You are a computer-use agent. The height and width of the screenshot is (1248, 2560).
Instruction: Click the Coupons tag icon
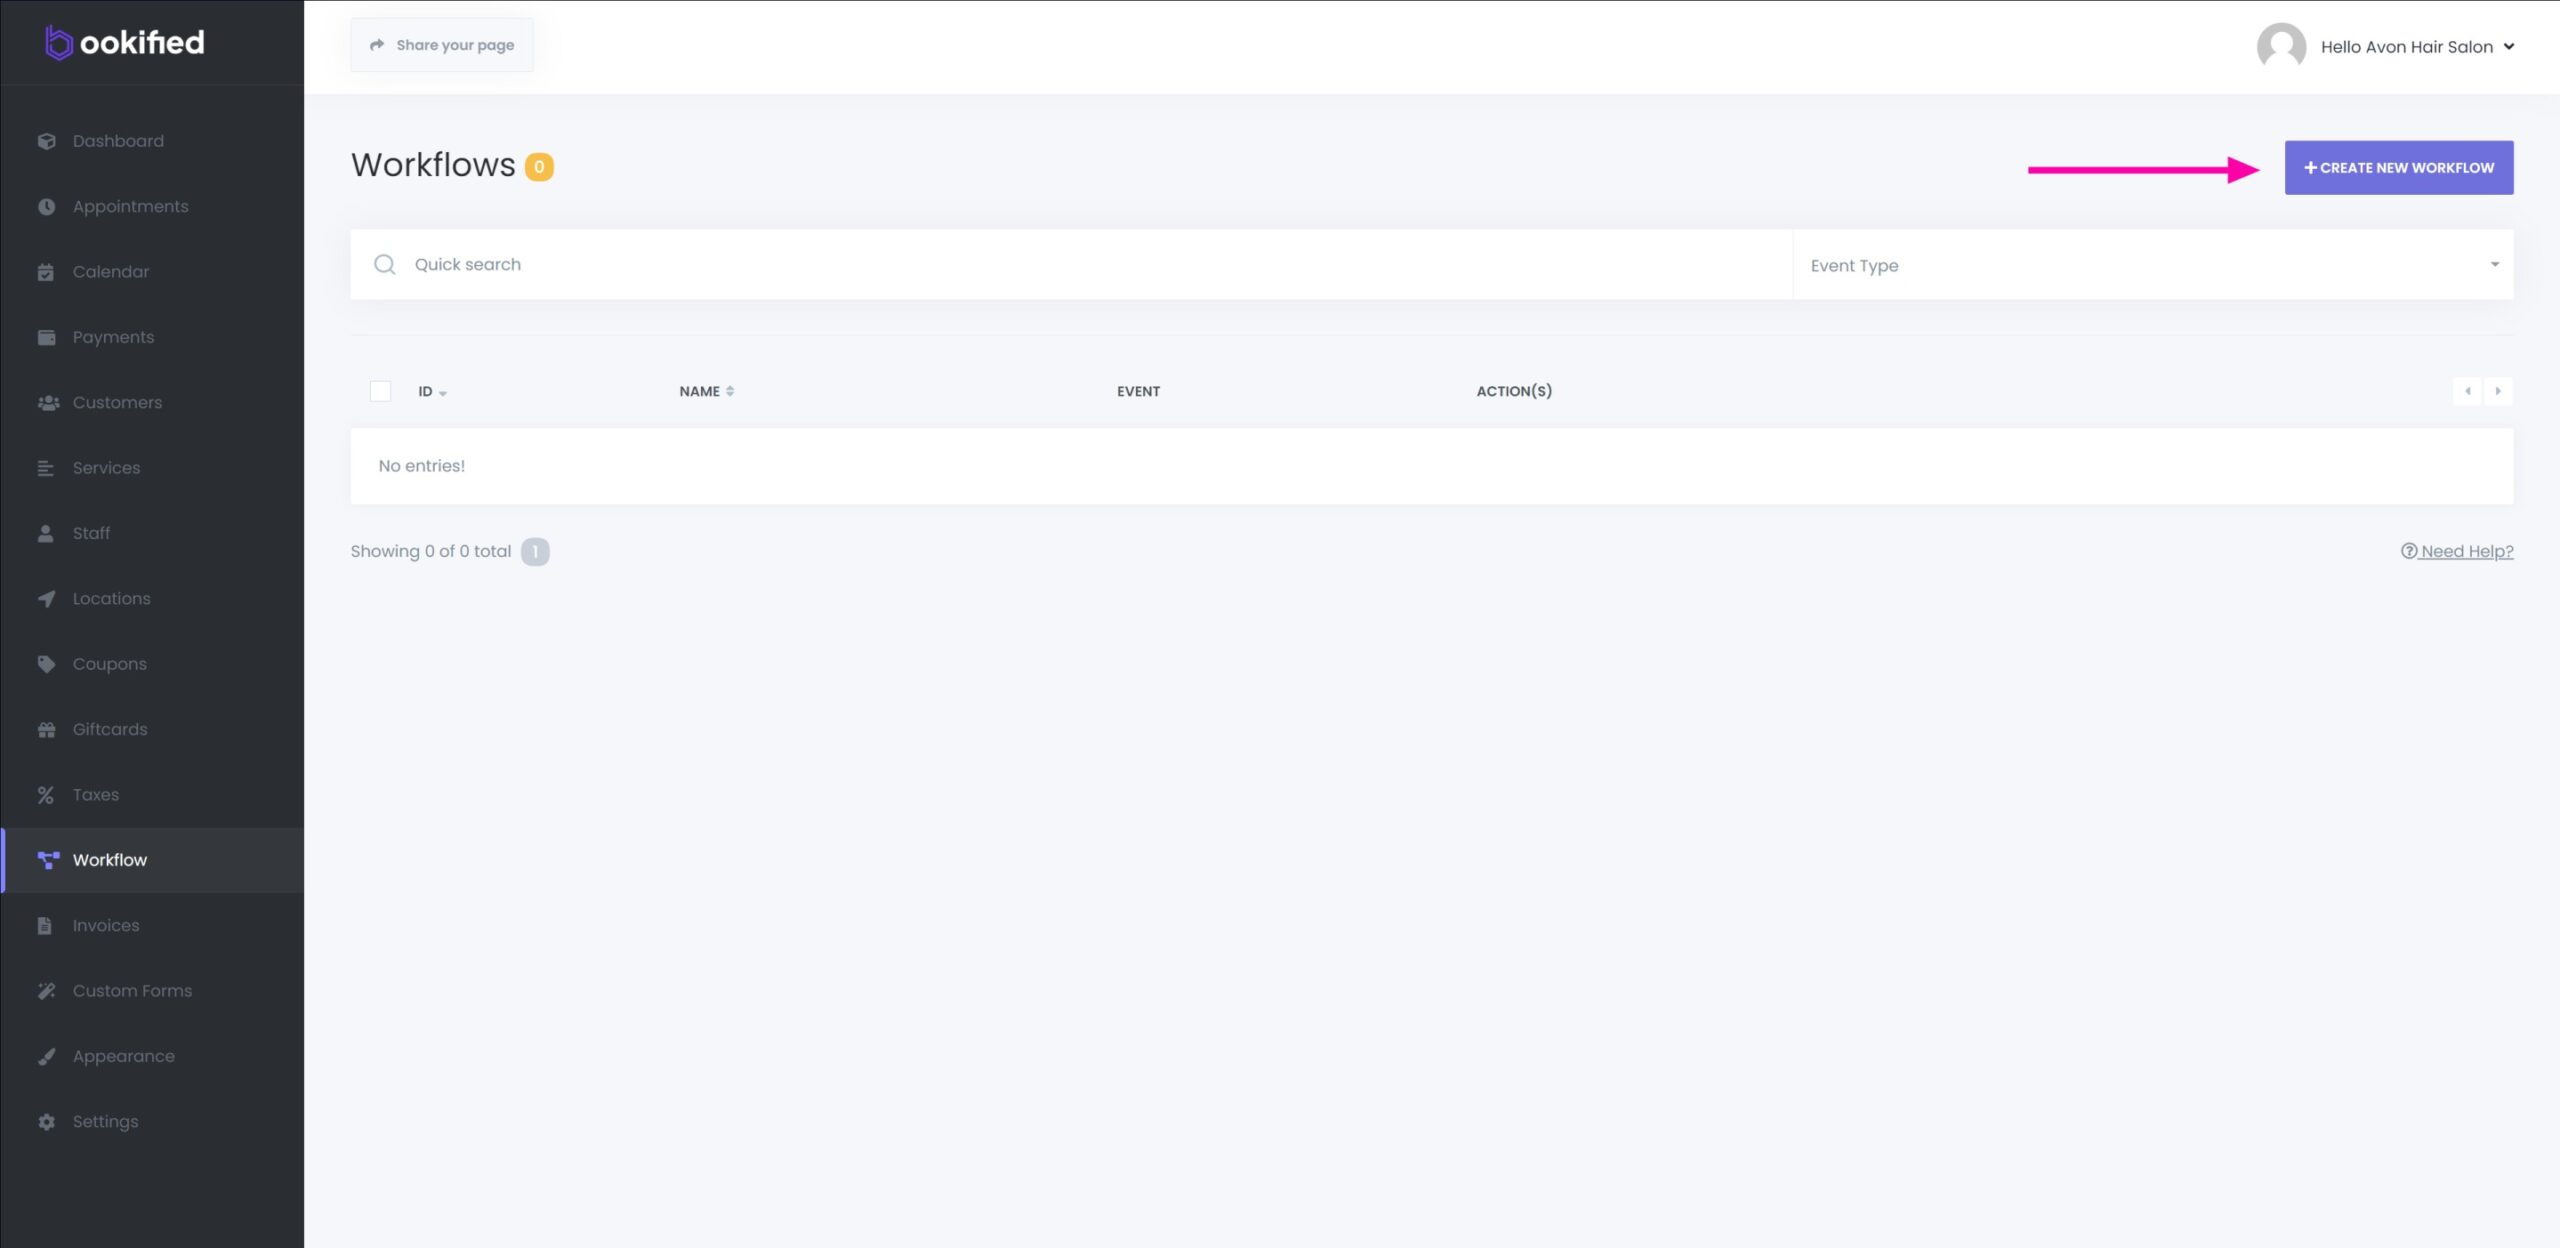pyautogui.click(x=46, y=664)
